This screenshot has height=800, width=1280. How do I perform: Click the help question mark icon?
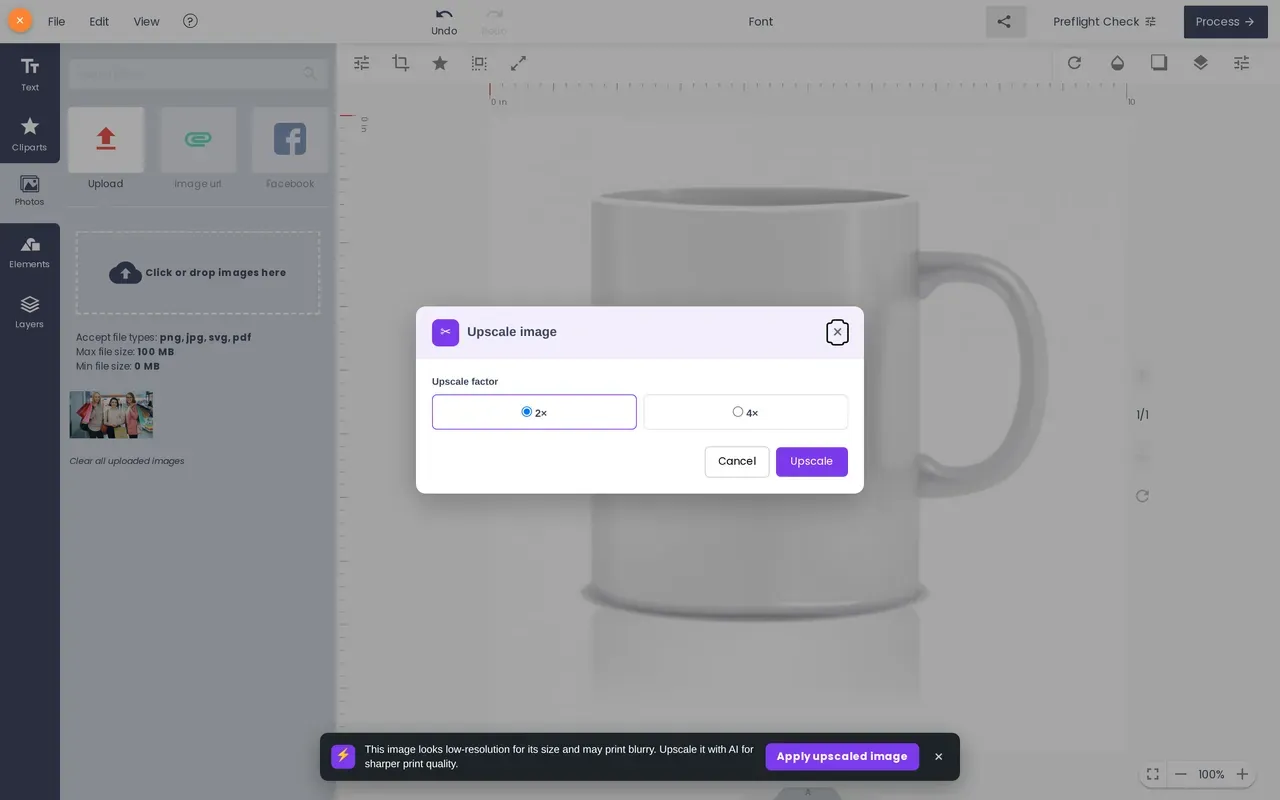click(x=190, y=21)
